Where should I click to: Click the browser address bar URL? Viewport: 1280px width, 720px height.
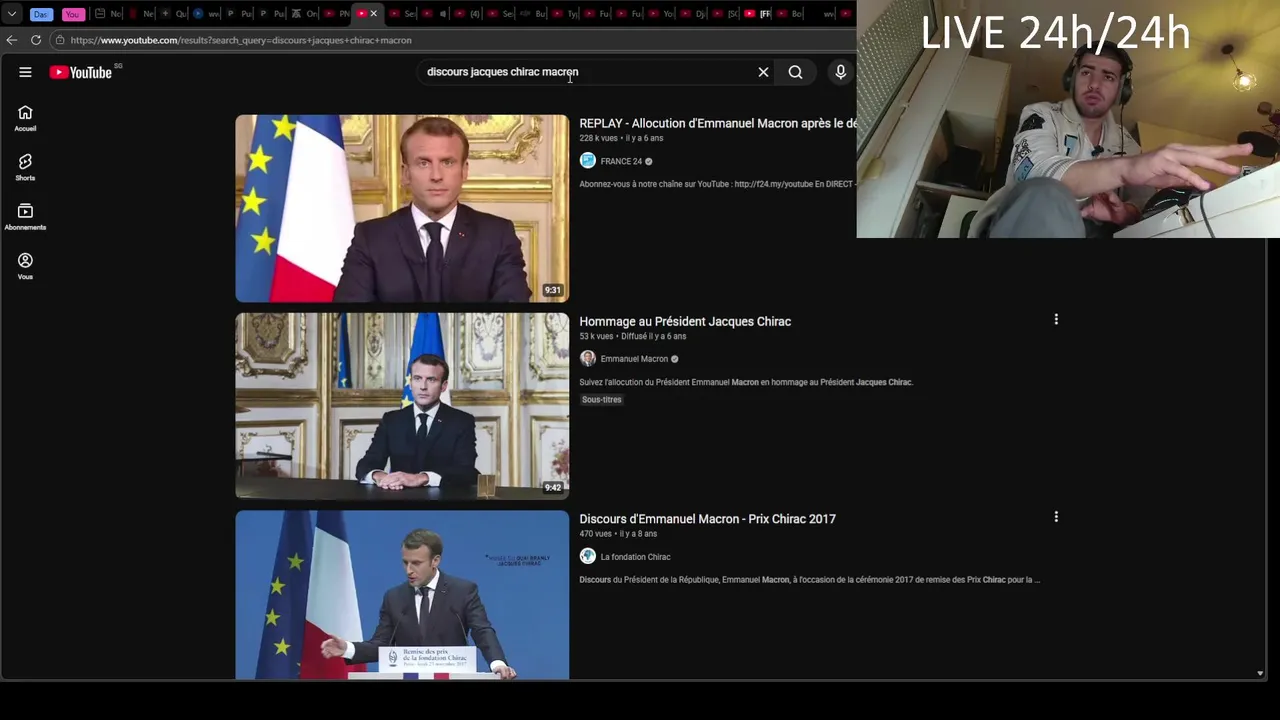240,40
